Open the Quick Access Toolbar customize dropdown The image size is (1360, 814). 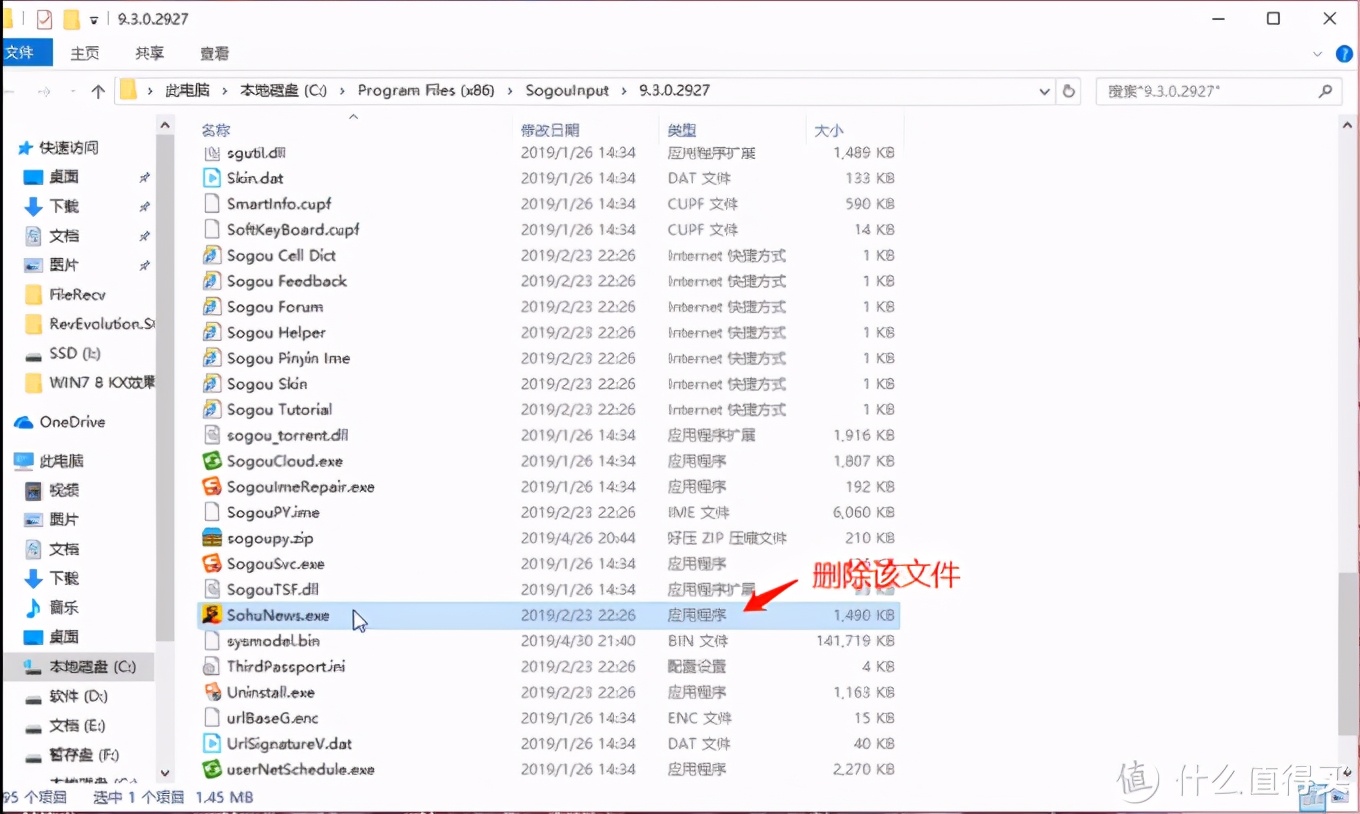(x=94, y=19)
